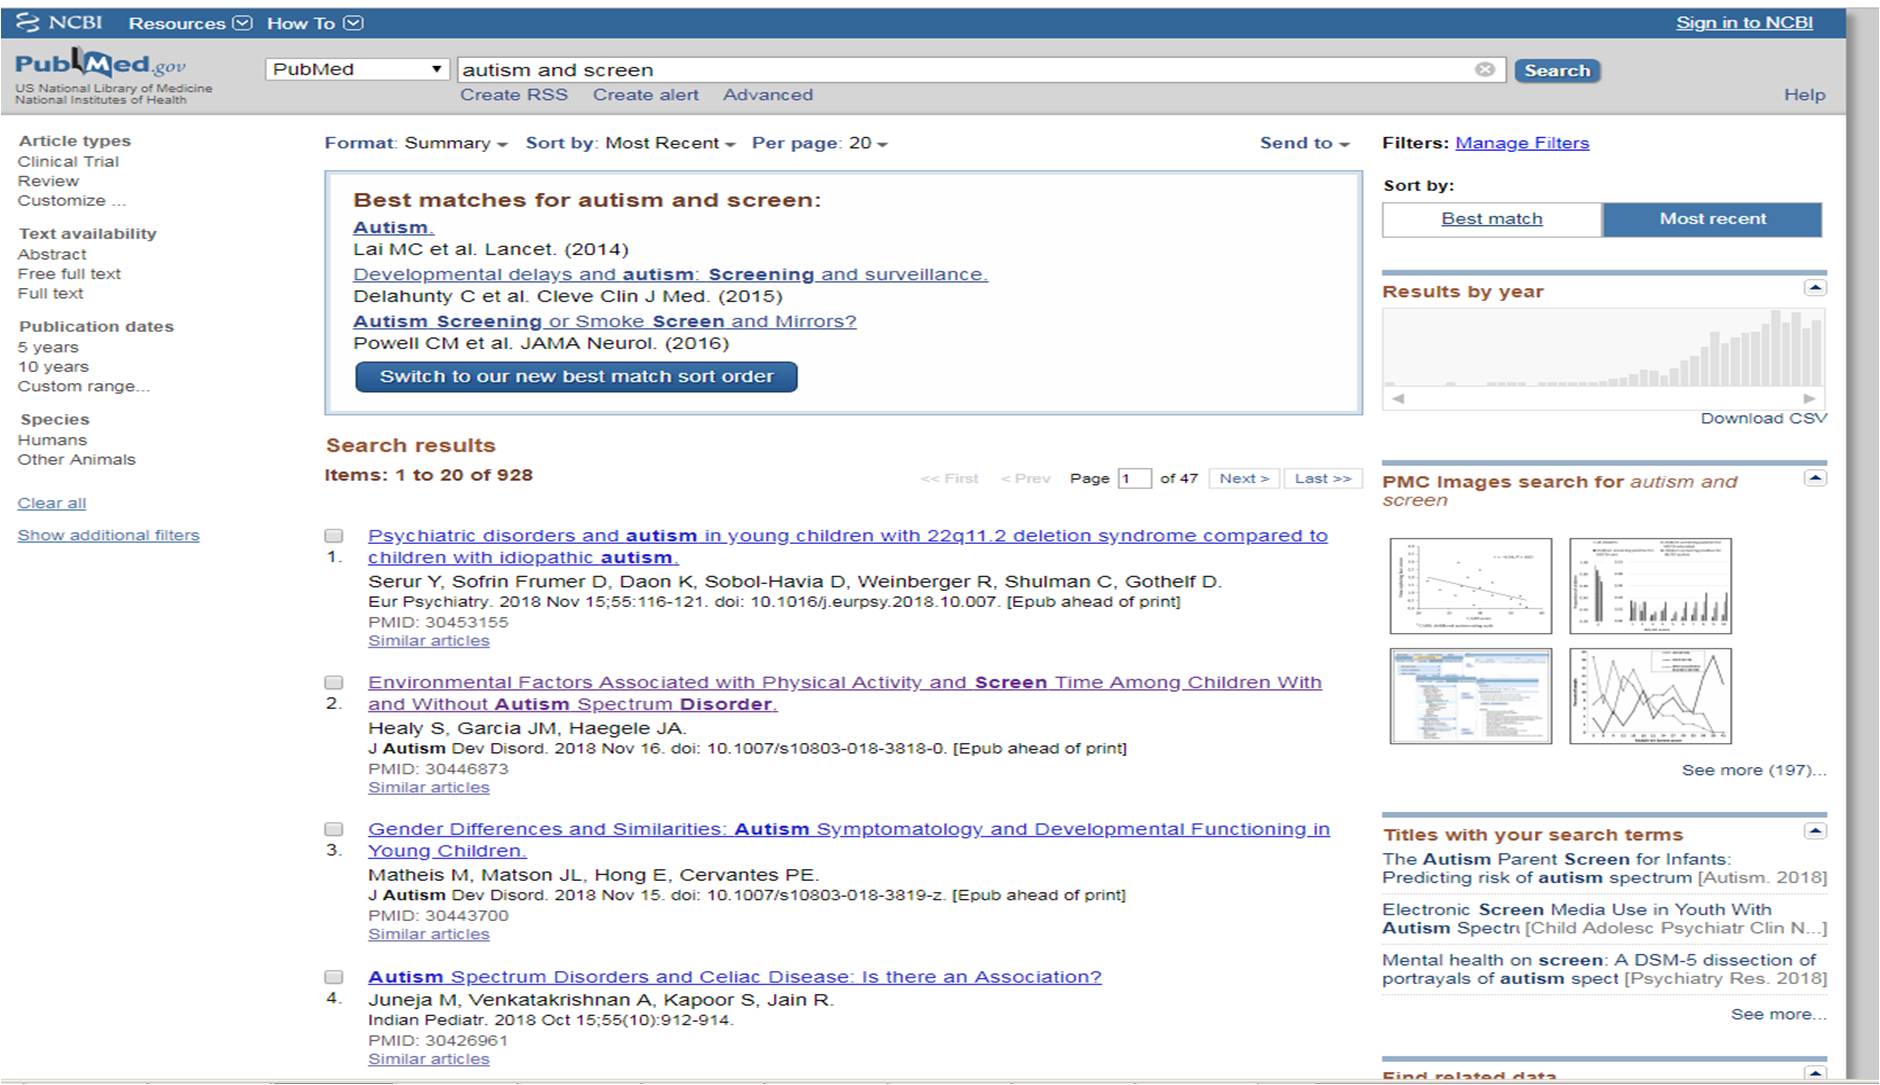
Task: Open the software screenshot PMC image thumbnail
Action: click(x=1470, y=696)
